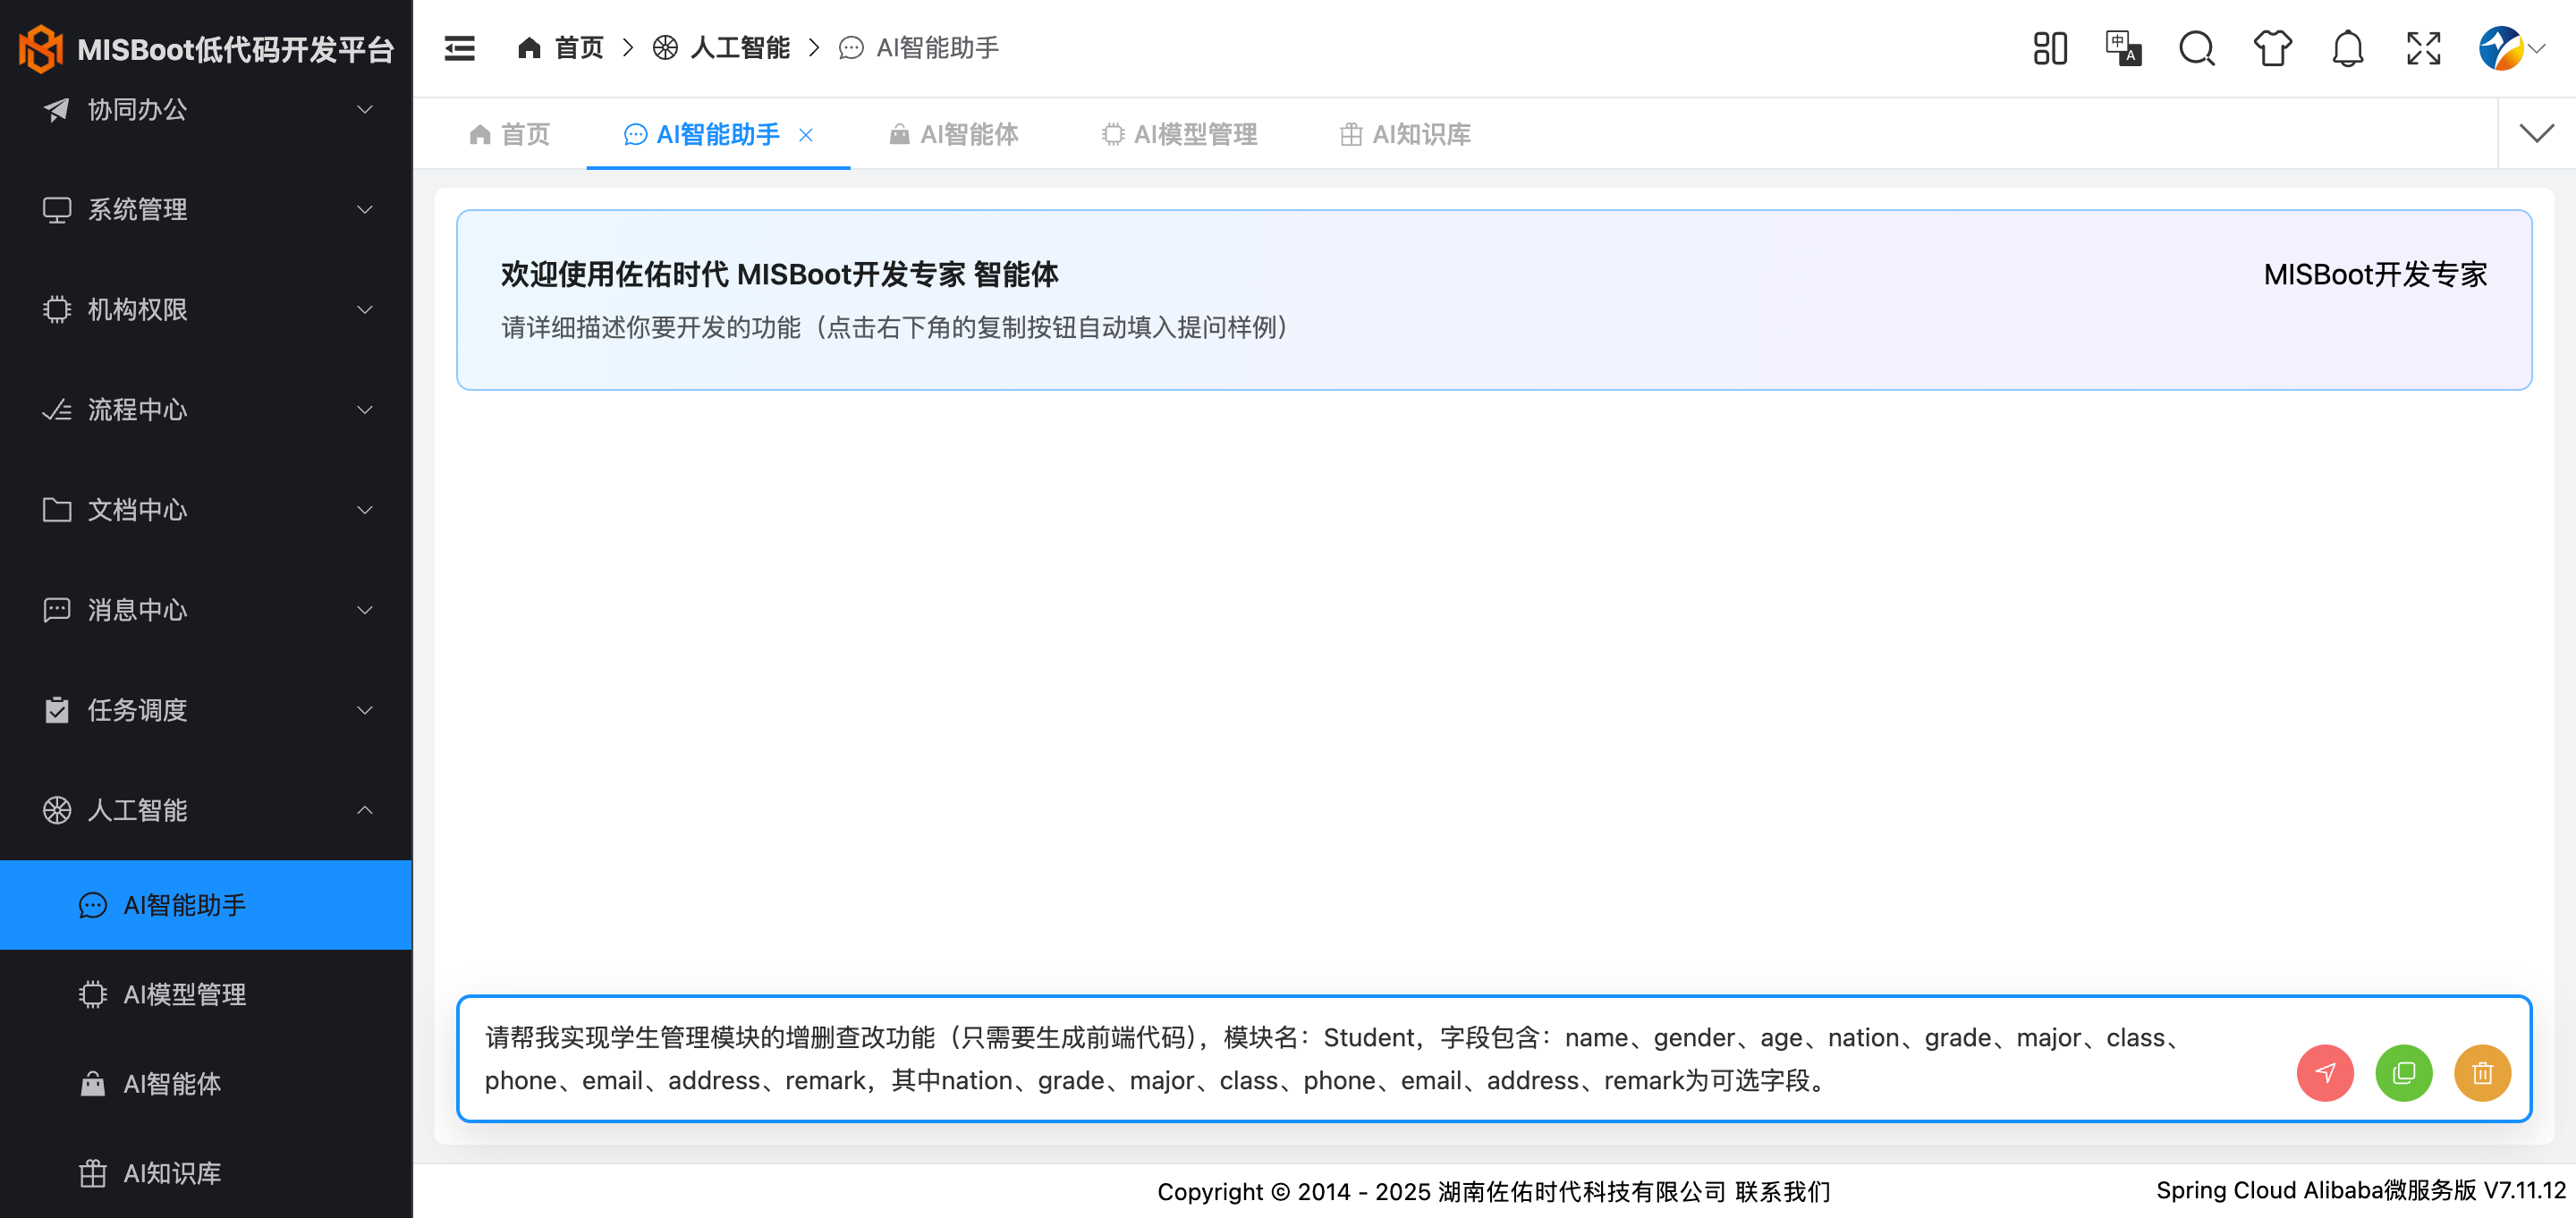The width and height of the screenshot is (2576, 1218).
Task: Clear the chat with the orange trash button
Action: click(2482, 1073)
